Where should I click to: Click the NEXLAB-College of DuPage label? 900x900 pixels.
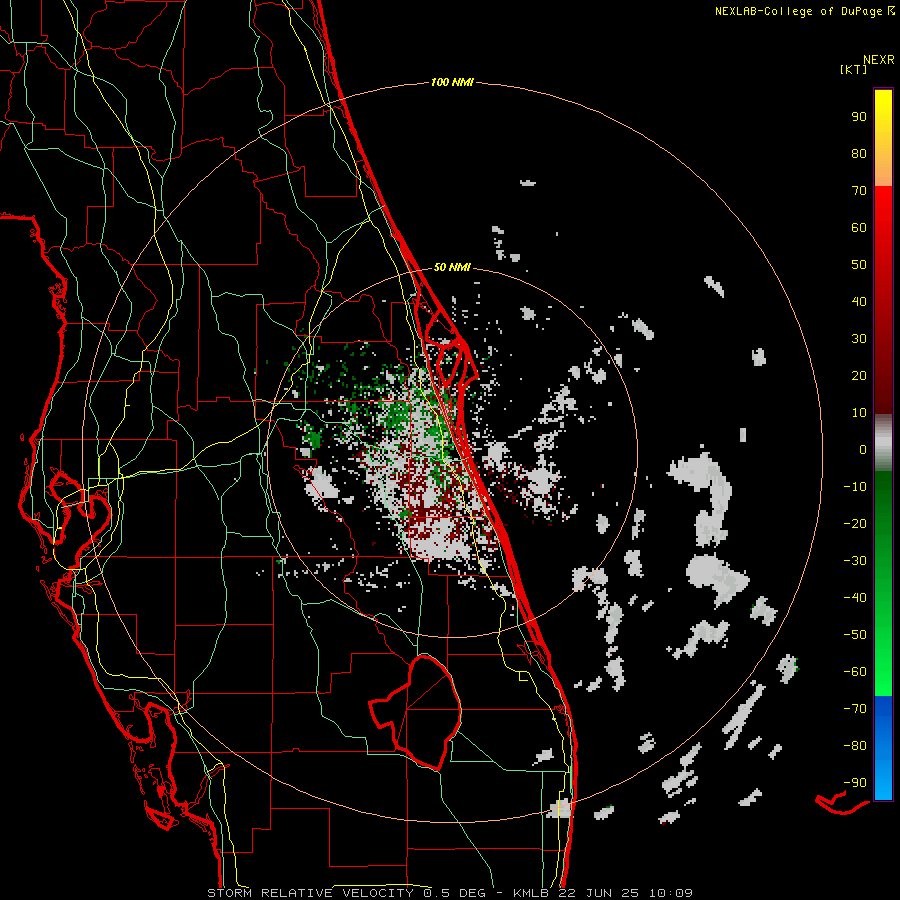799,11
